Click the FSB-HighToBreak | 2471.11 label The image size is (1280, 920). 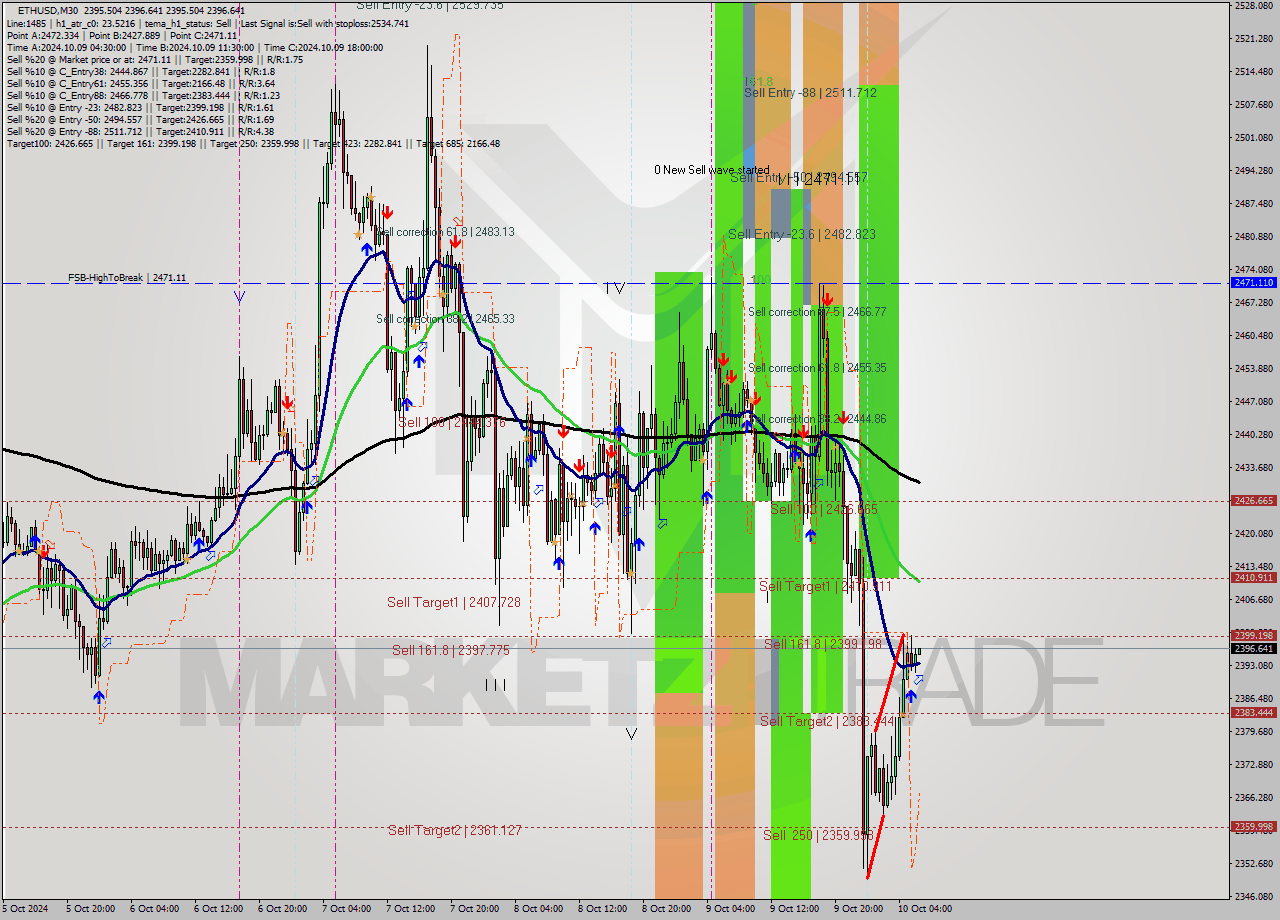(x=127, y=277)
